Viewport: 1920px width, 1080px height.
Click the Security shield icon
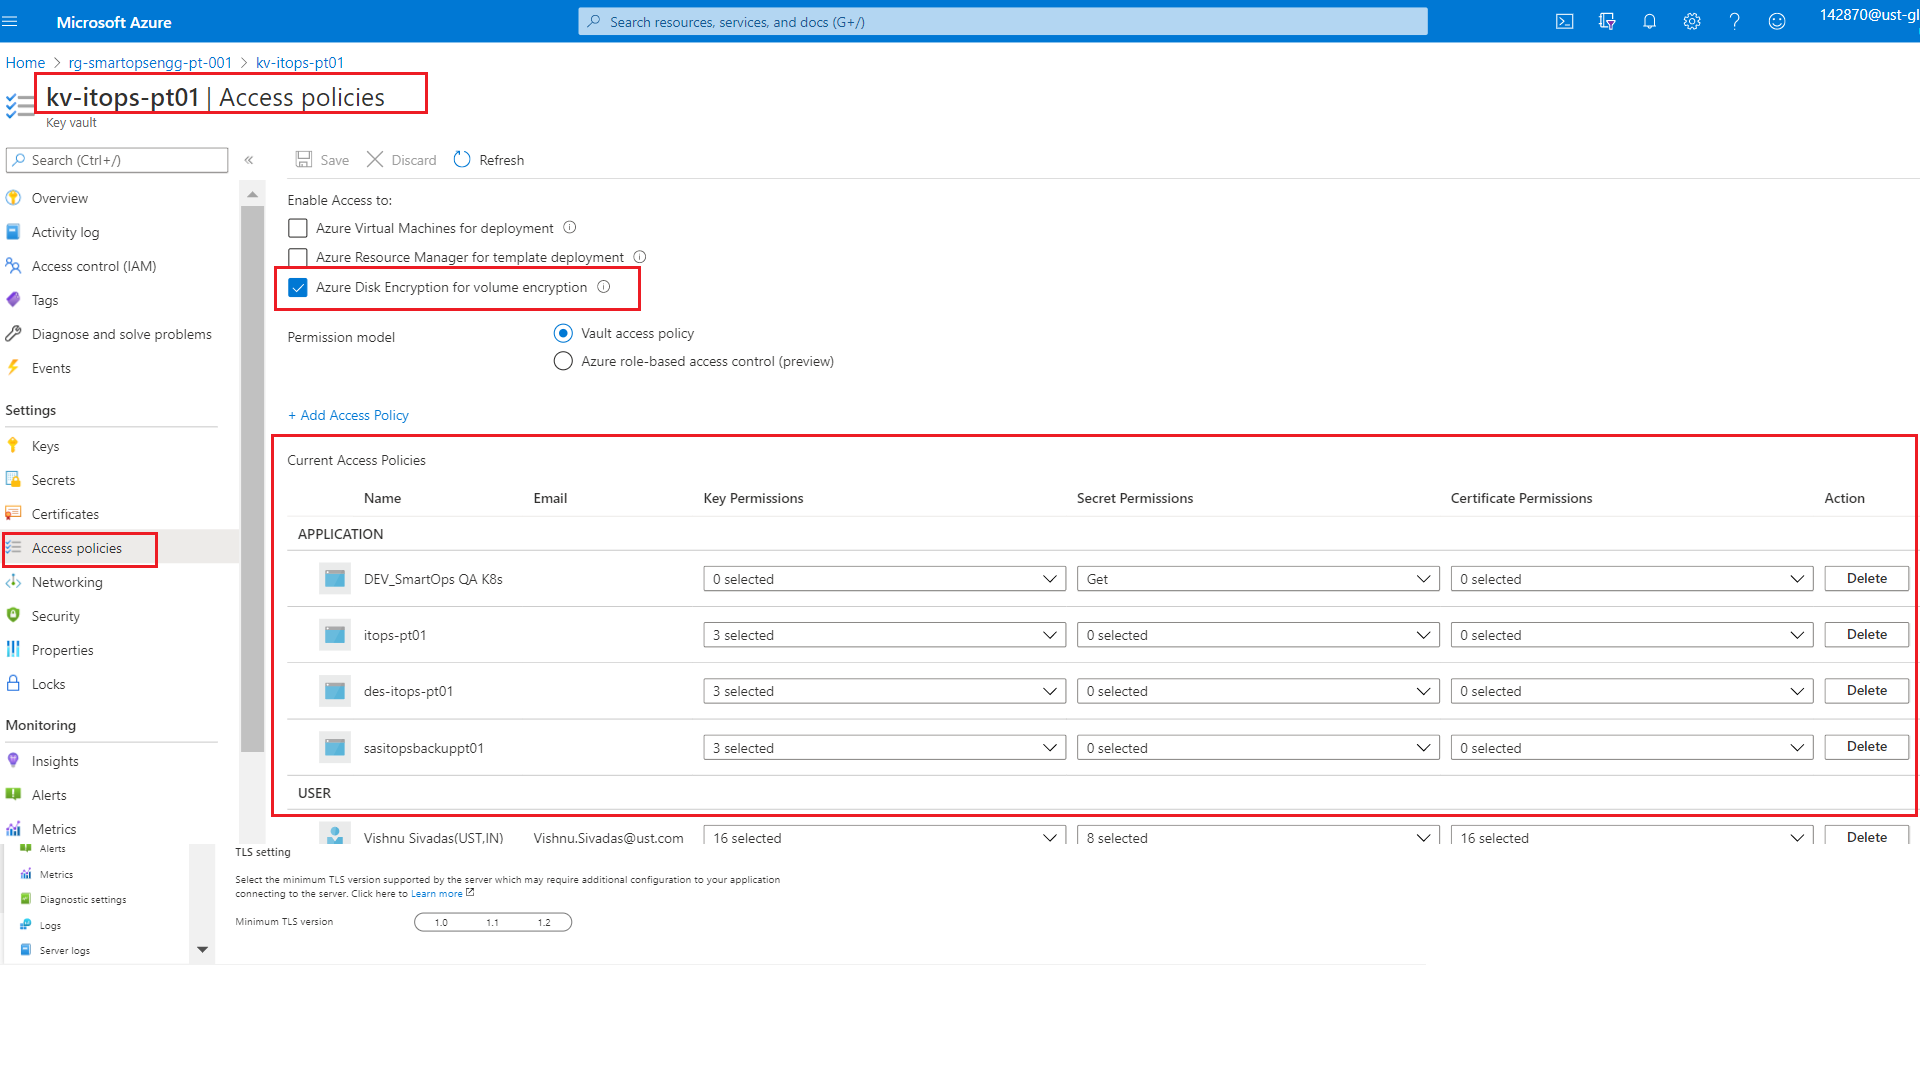coord(13,616)
